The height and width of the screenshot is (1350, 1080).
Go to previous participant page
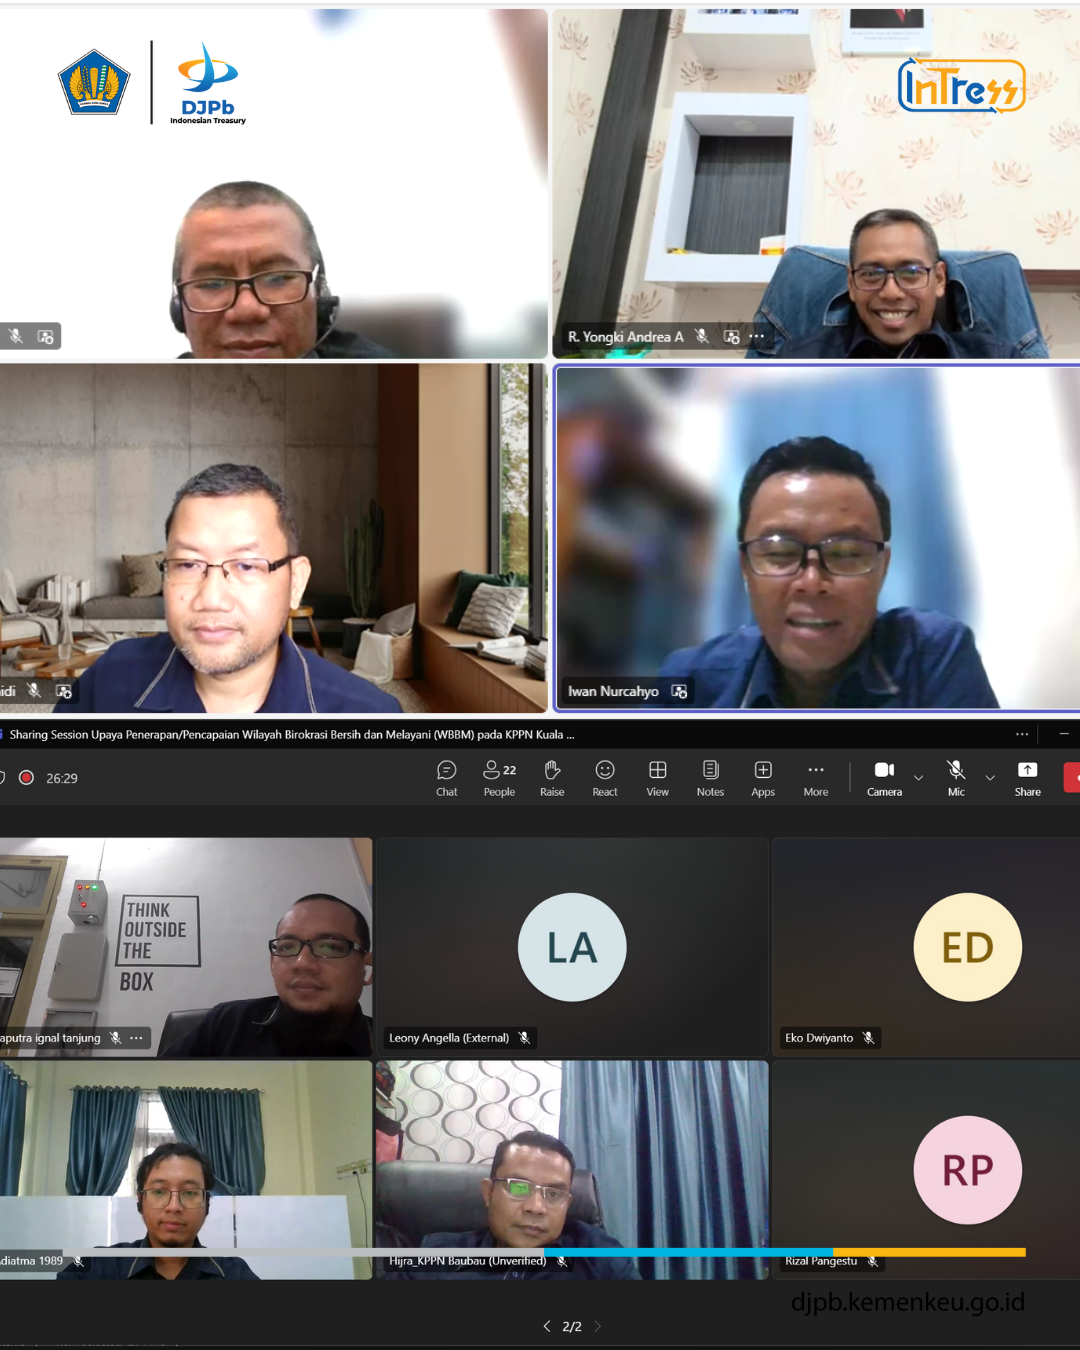(547, 1326)
